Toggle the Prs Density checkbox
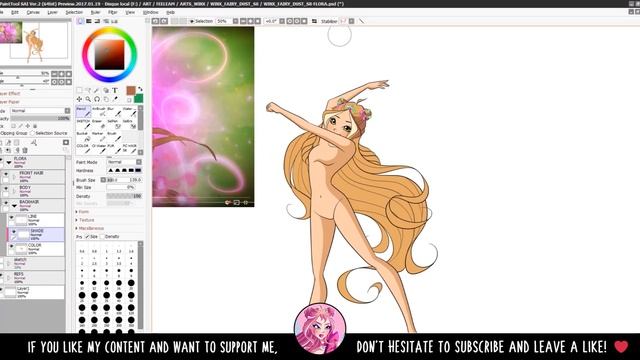Viewport: 640px width, 360px height. (102, 237)
